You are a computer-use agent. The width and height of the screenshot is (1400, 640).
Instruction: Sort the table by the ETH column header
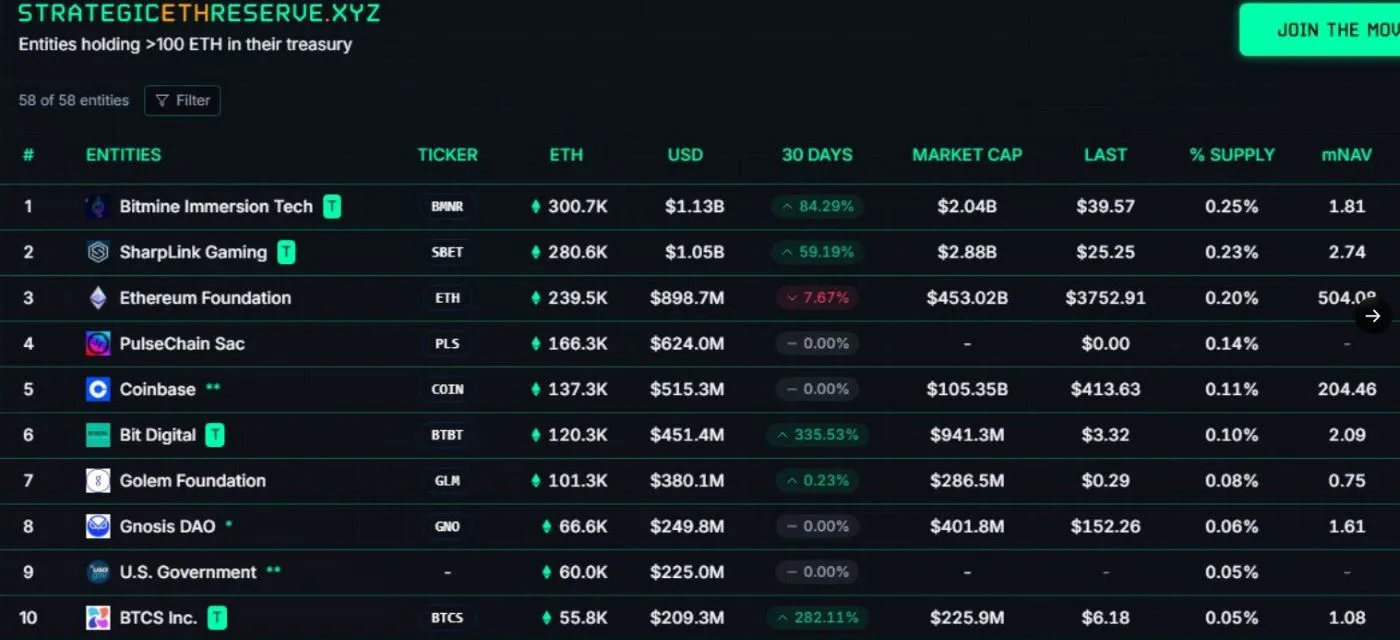point(566,155)
